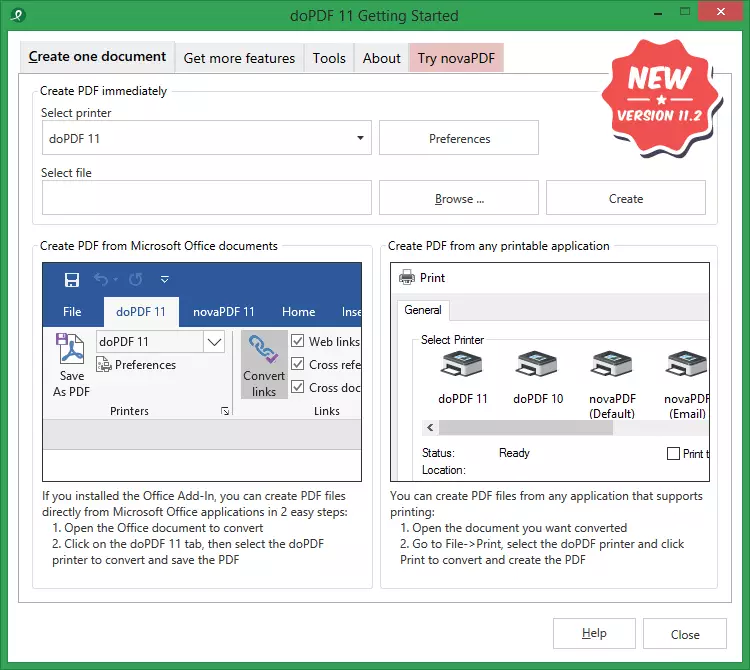Click the redo icon in Office preview
Screen dimensions: 750x670
(136, 279)
